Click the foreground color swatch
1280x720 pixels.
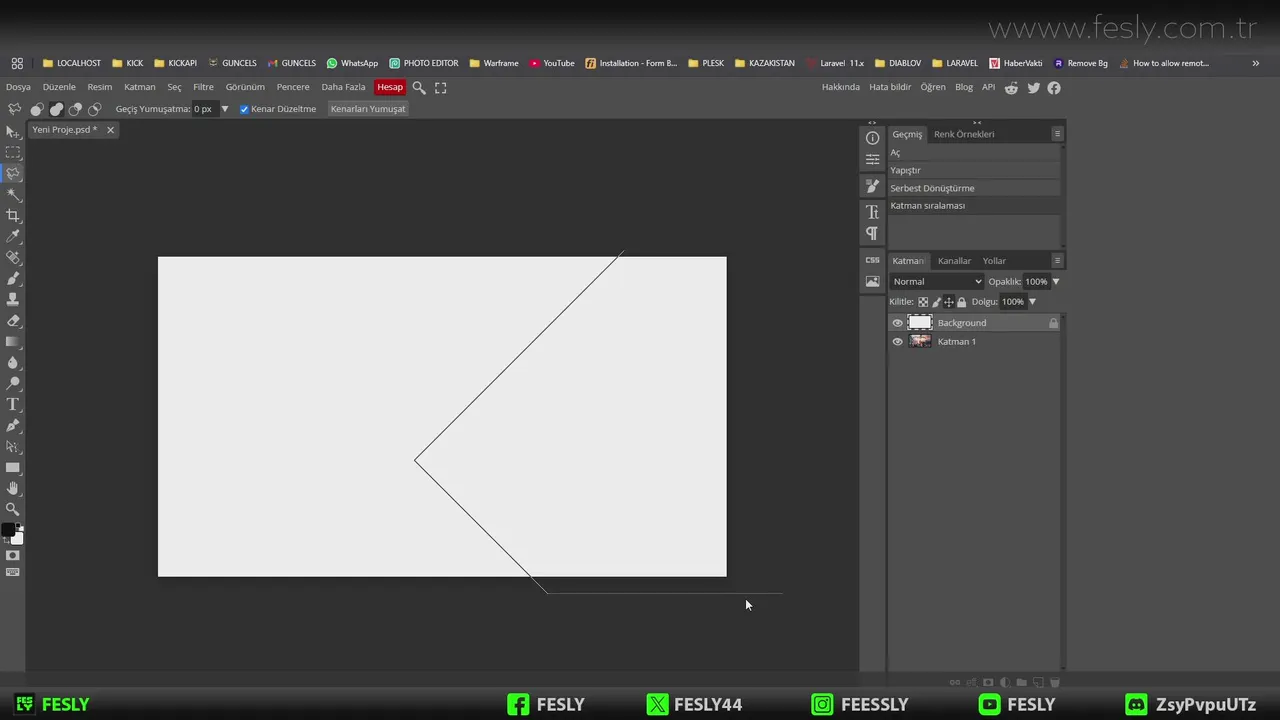[x=8, y=530]
